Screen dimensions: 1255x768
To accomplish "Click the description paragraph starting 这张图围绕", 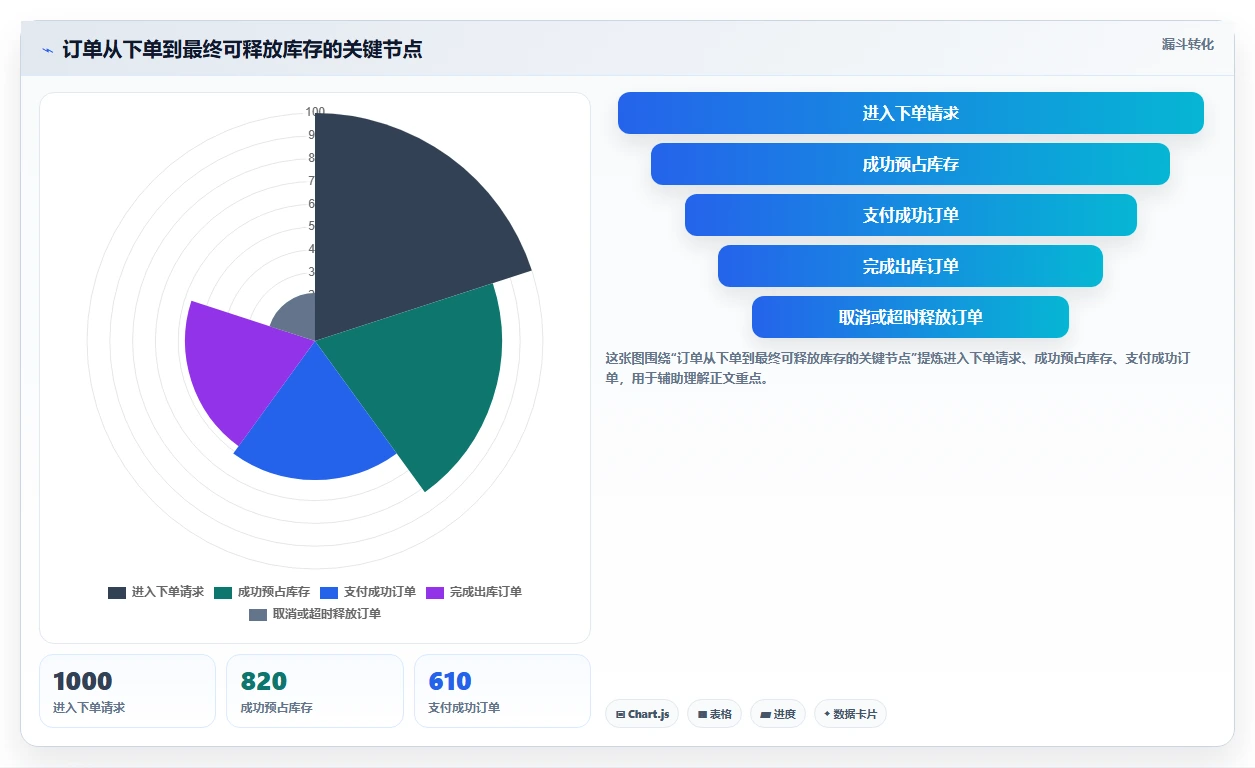I will (897, 368).
